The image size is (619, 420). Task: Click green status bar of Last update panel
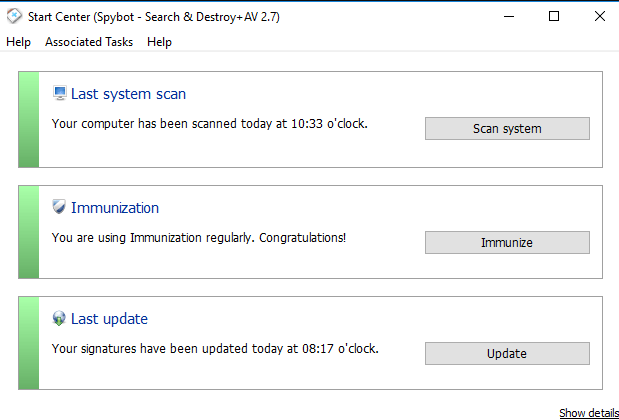[x=29, y=343]
